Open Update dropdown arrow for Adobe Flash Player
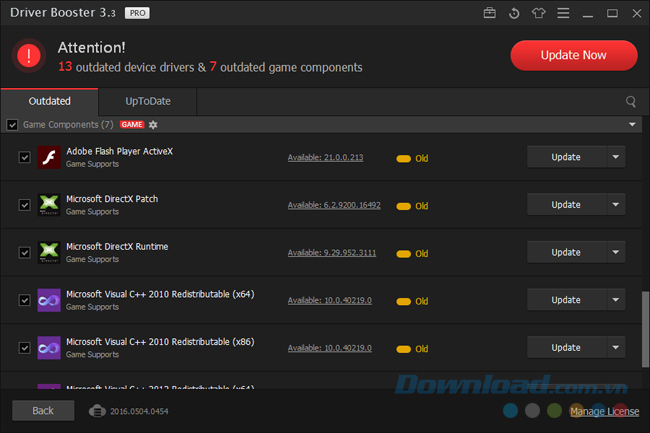Image resolution: width=650 pixels, height=433 pixels. coord(616,157)
